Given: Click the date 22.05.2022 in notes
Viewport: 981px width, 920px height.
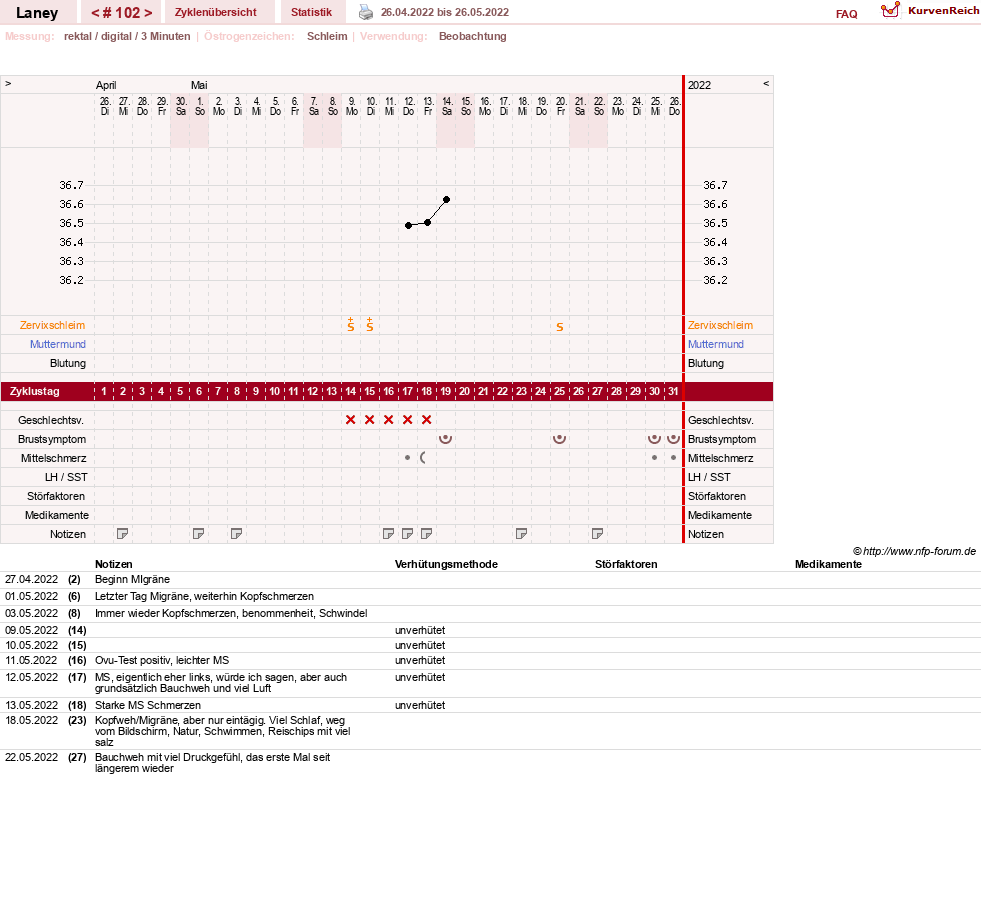Looking at the screenshot, I should 31,757.
